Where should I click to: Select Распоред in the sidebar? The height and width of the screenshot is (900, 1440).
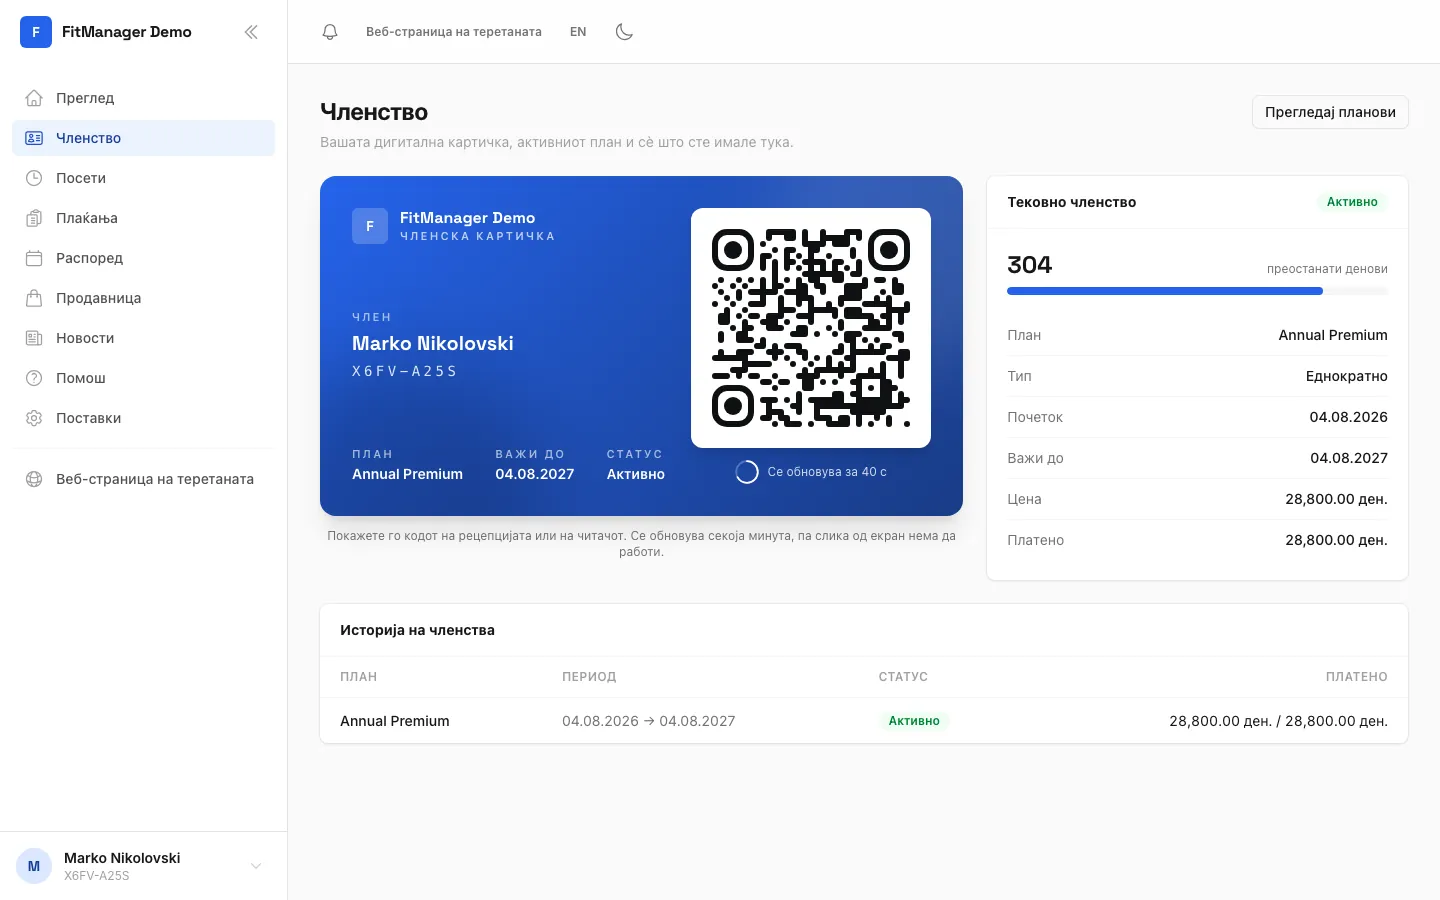pos(143,258)
